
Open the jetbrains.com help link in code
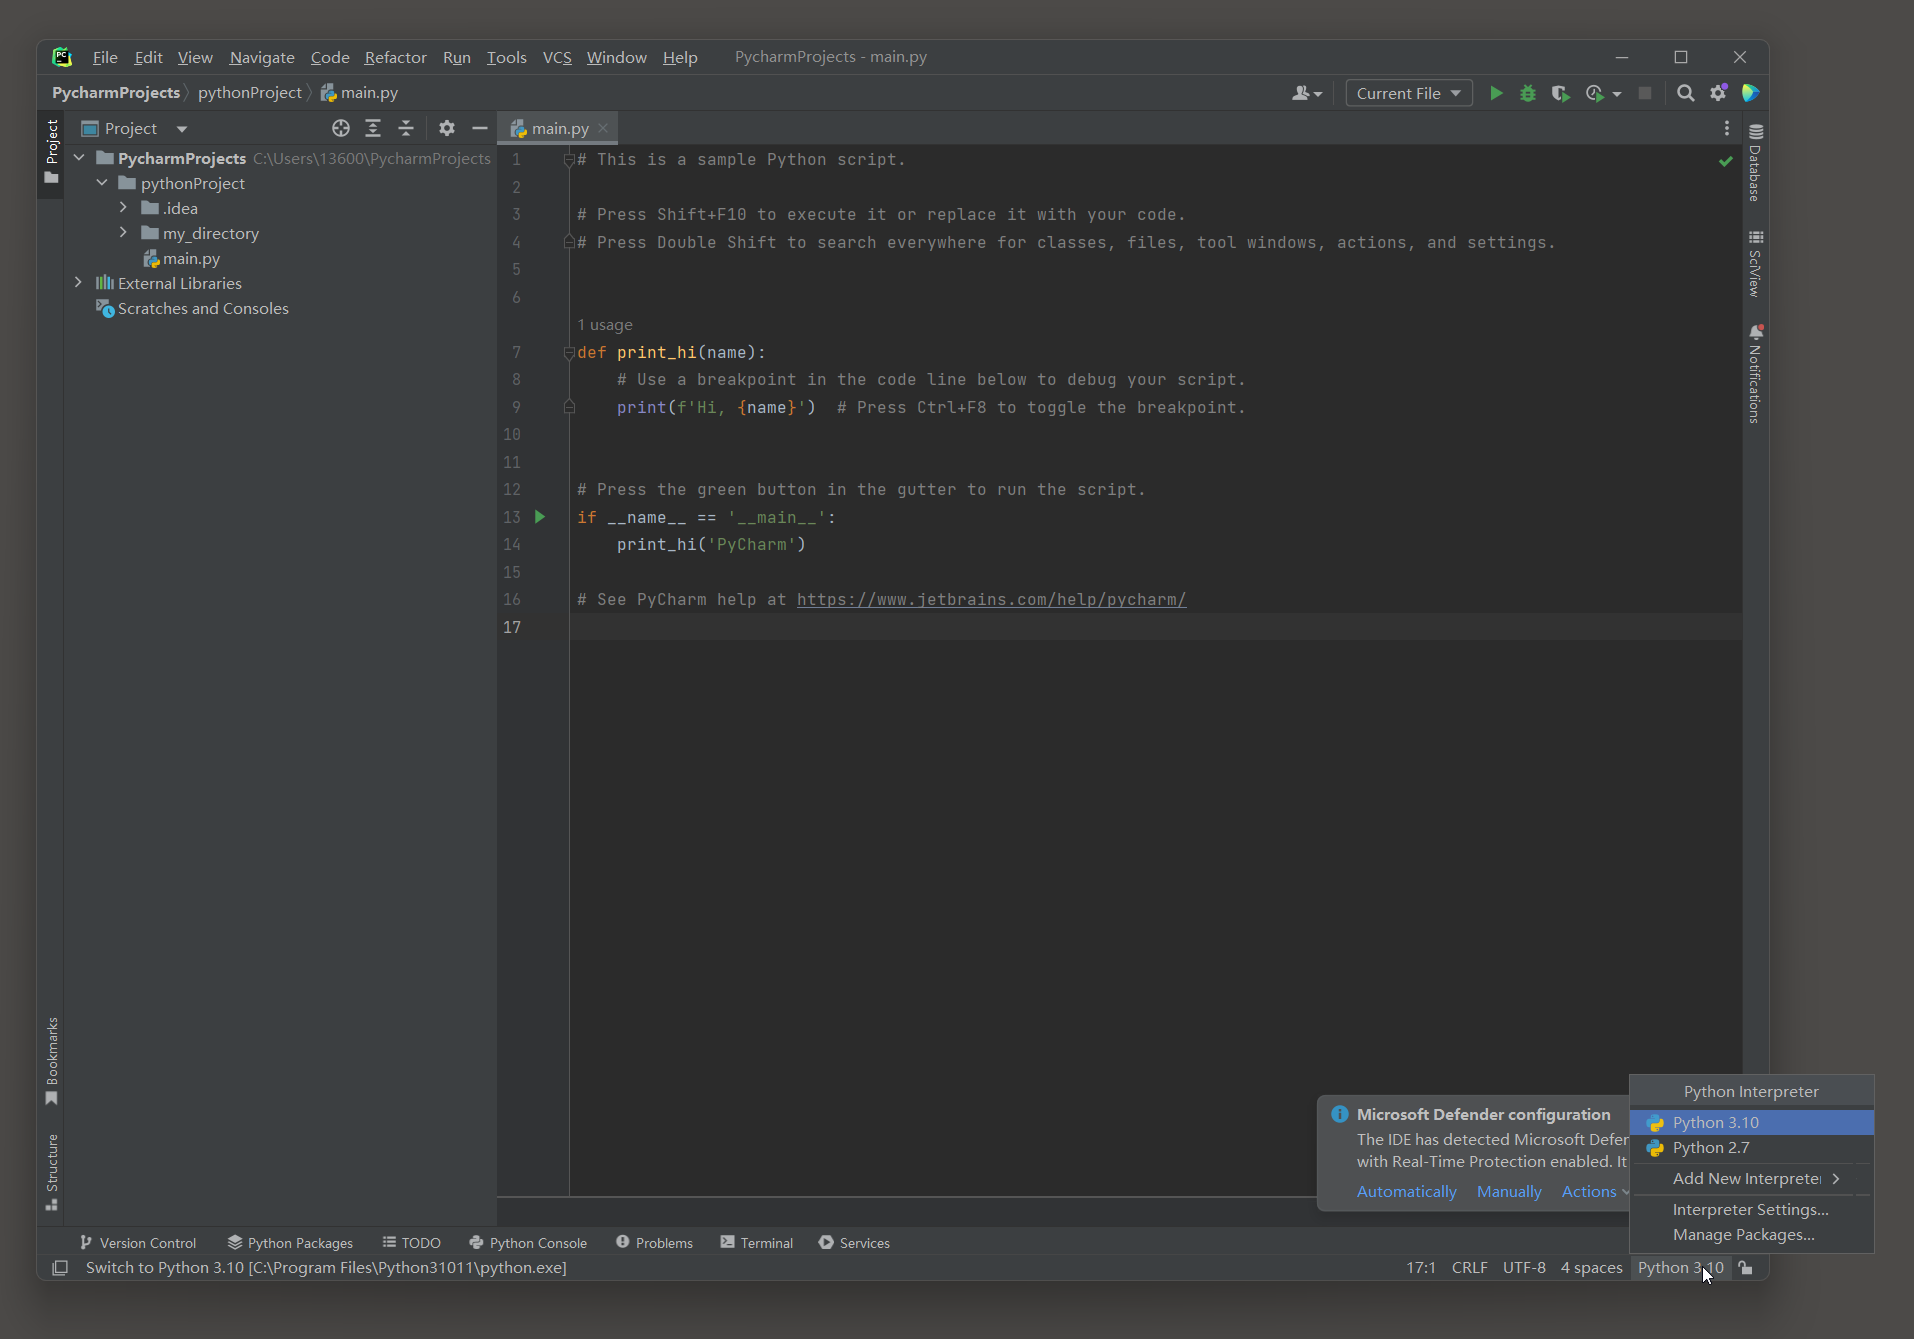click(991, 600)
